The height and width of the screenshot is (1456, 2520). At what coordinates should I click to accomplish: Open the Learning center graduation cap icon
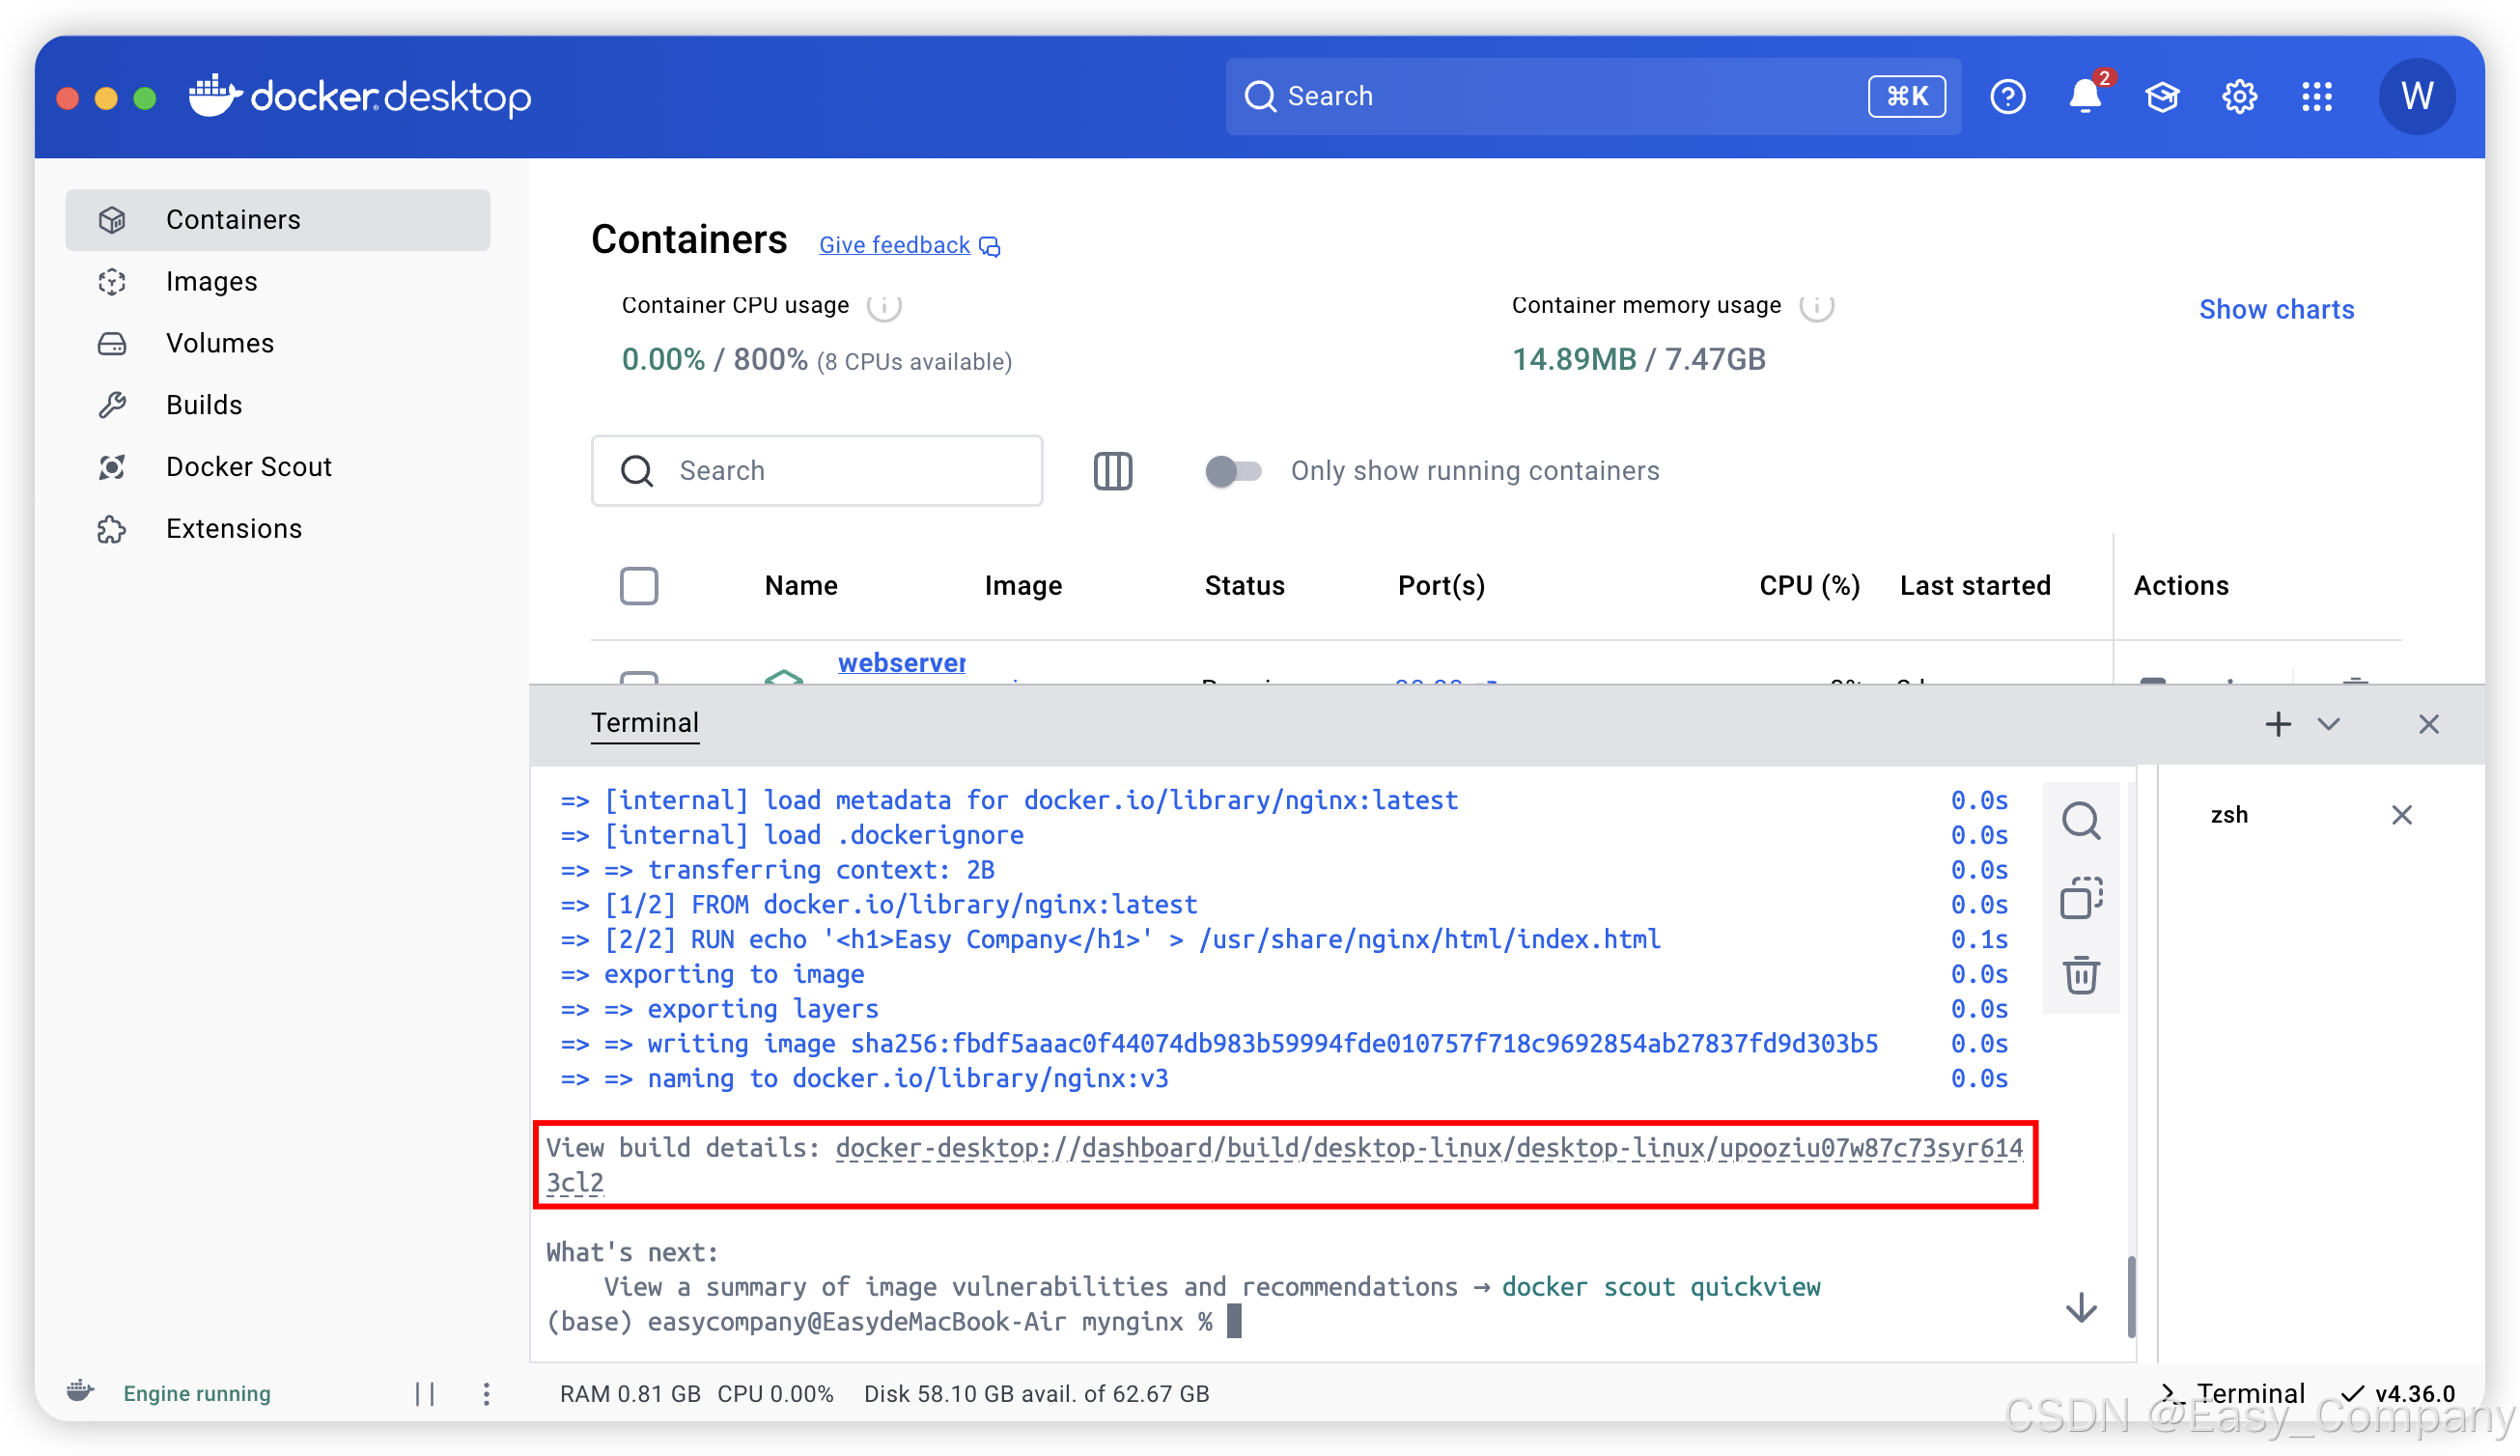point(2161,97)
